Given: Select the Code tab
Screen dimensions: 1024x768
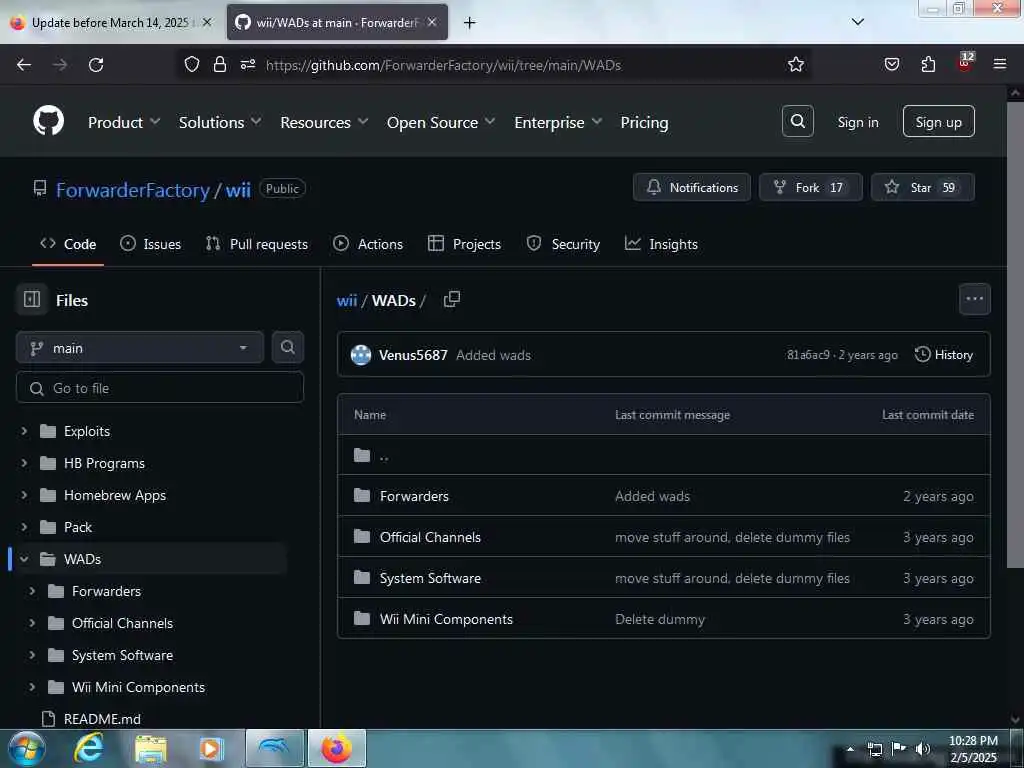Looking at the screenshot, I should (x=68, y=244).
